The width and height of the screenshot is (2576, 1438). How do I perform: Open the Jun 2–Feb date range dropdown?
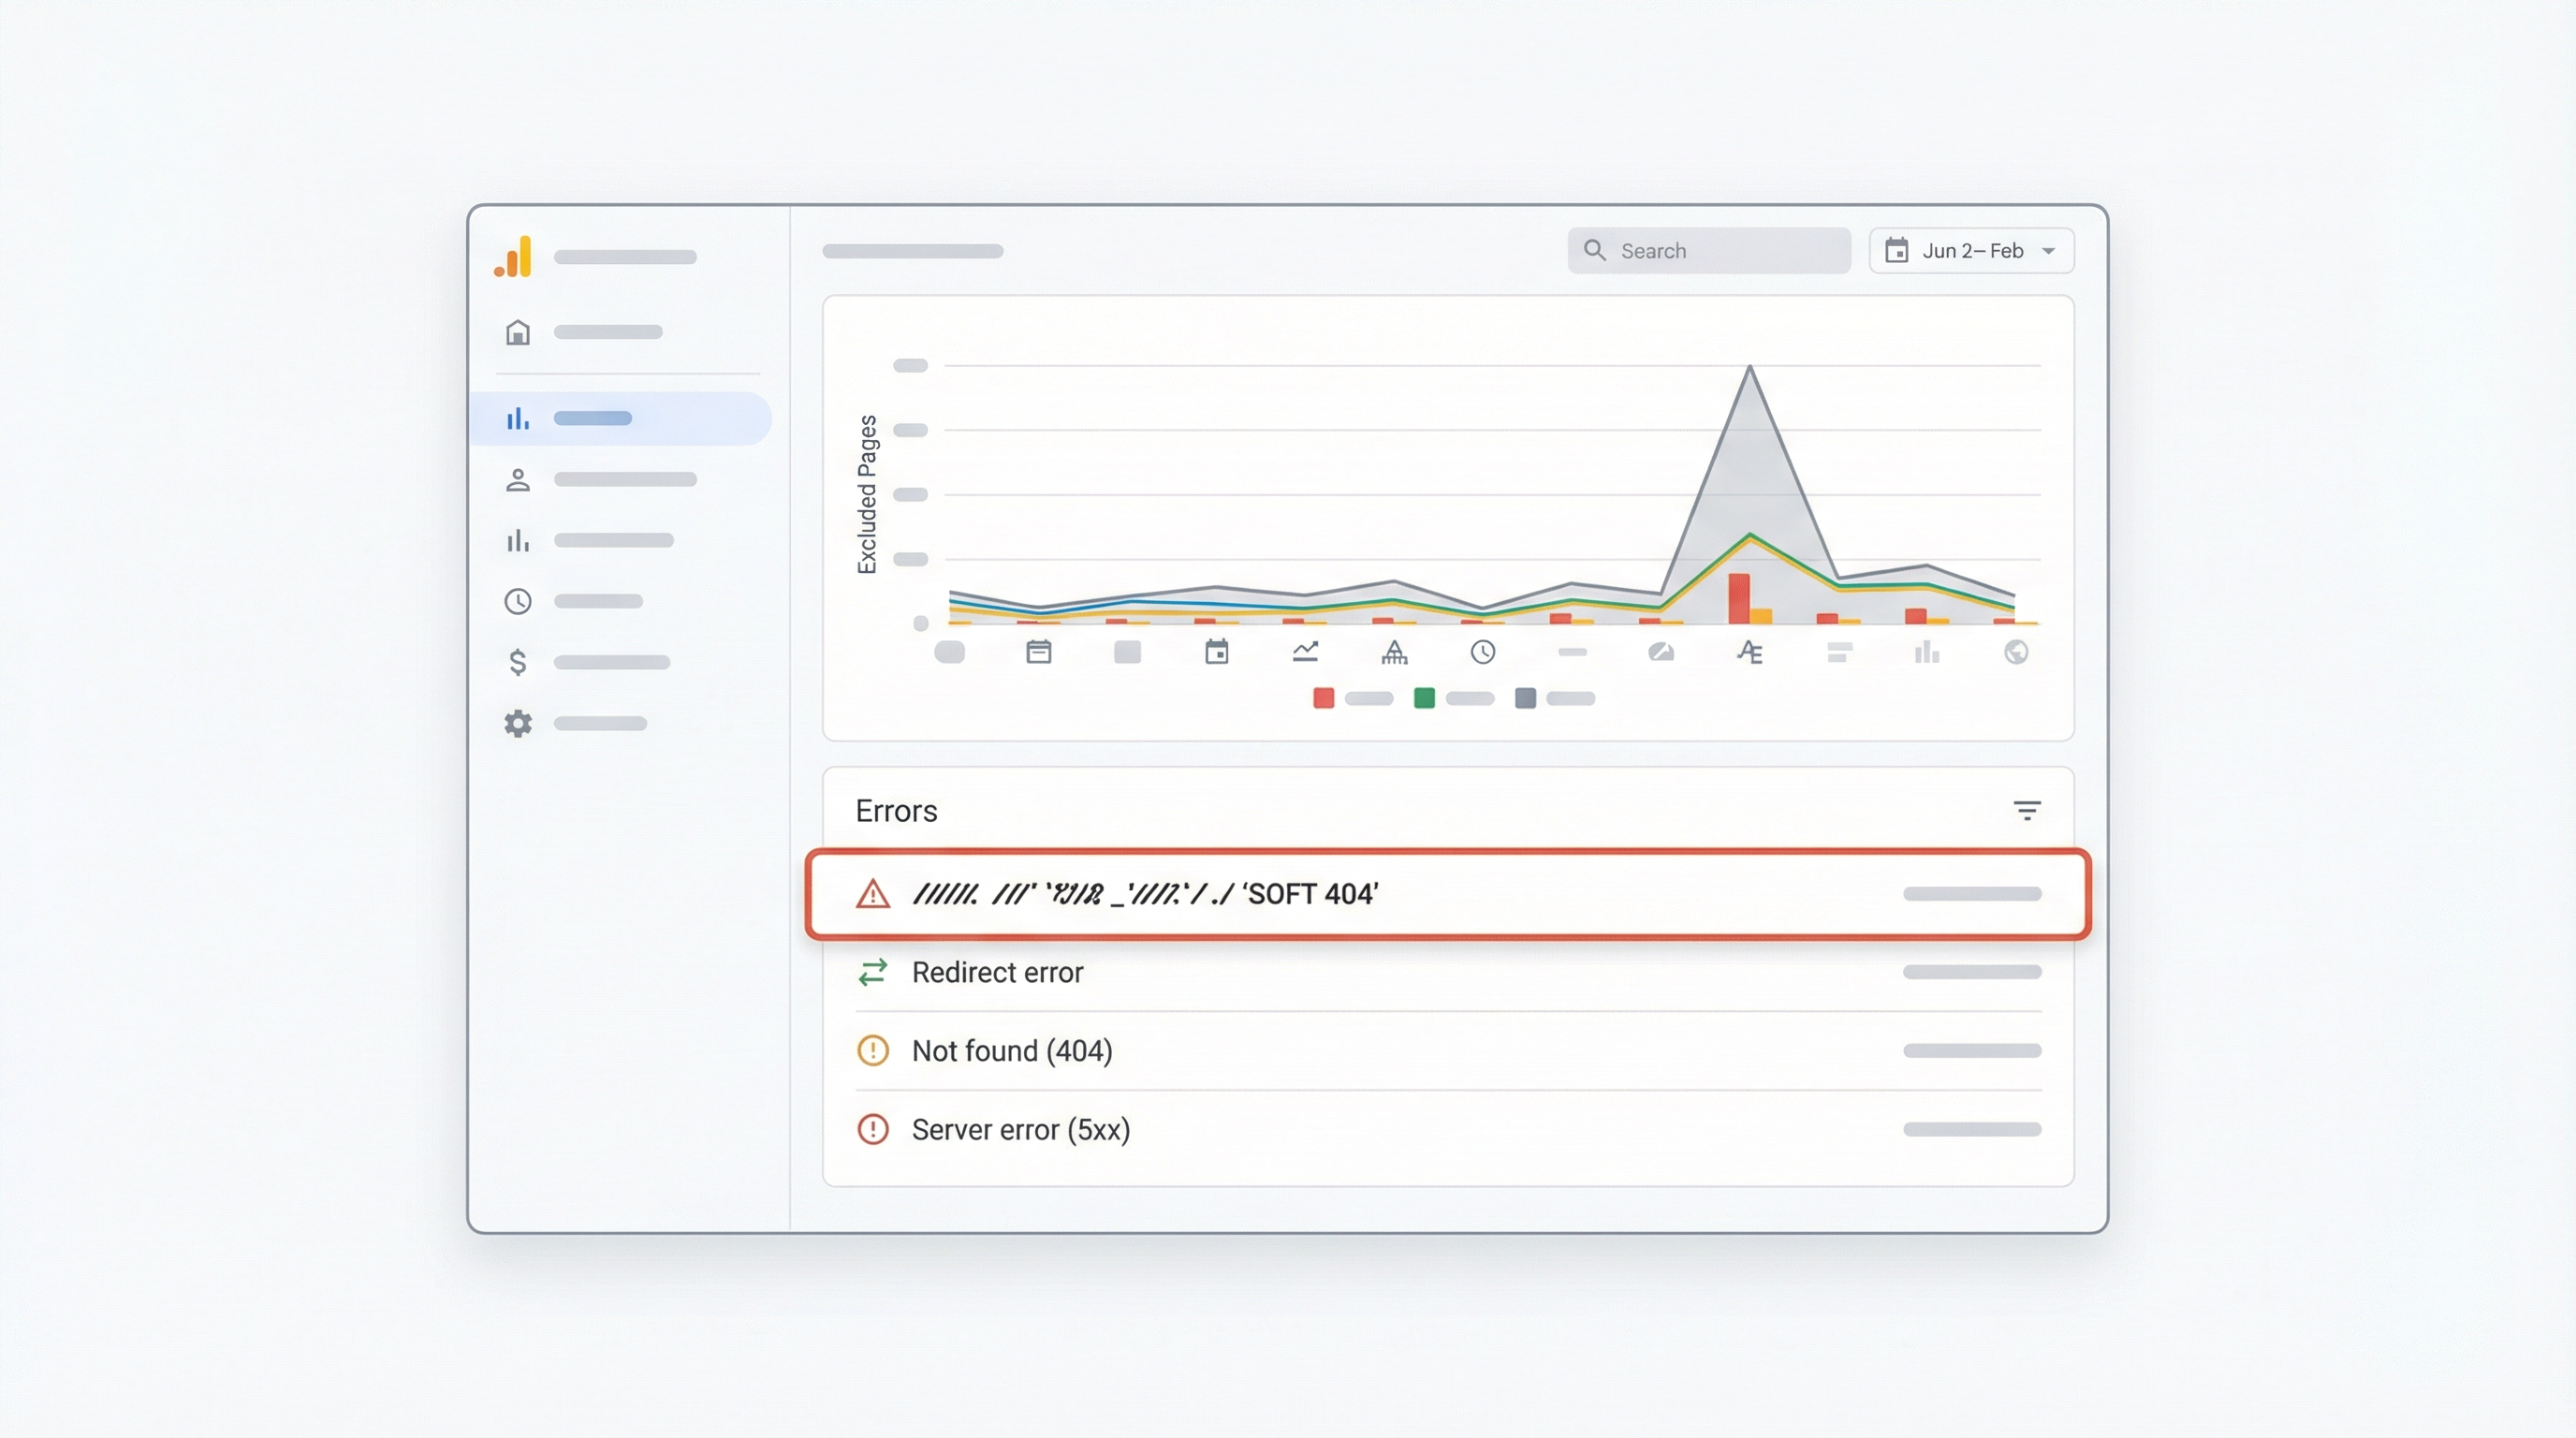pos(1970,250)
